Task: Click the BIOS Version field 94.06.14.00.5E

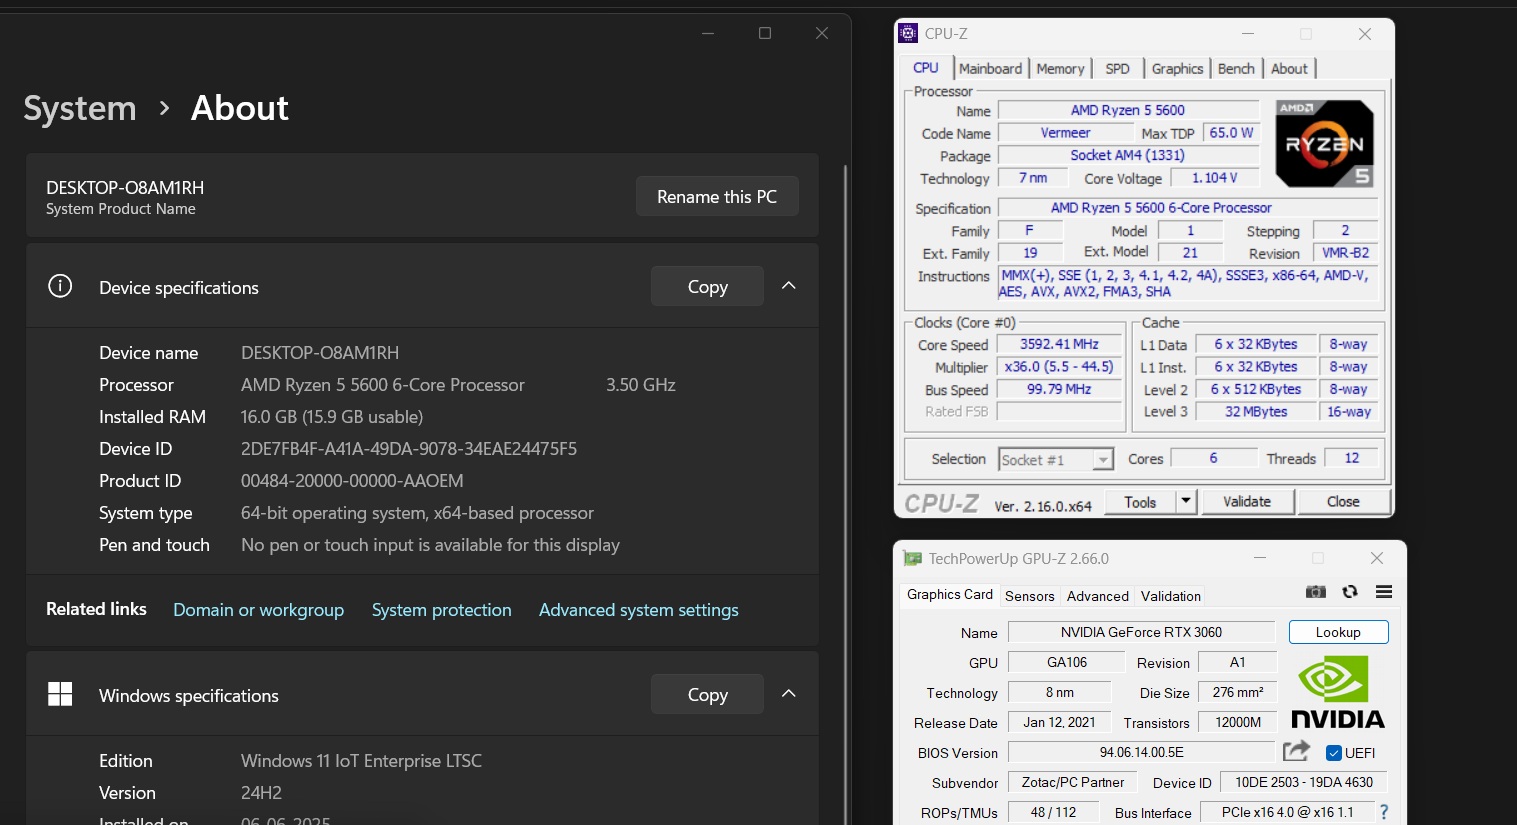Action: tap(1141, 752)
